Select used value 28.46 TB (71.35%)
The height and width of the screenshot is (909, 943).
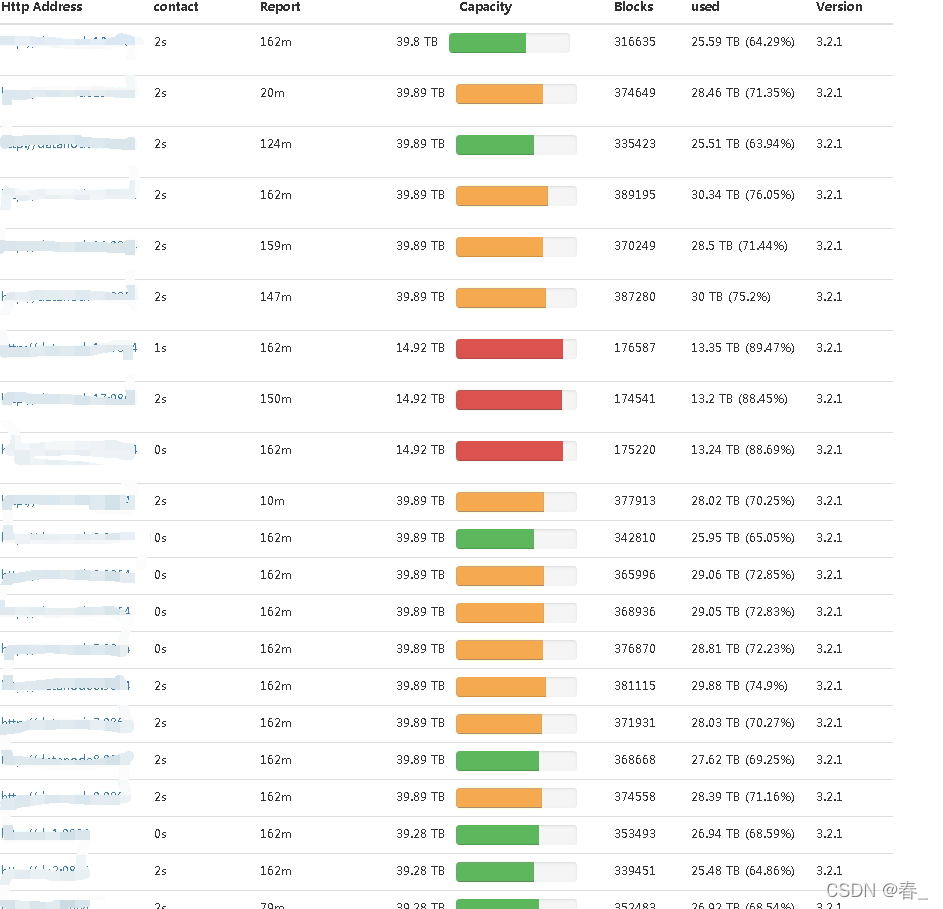[743, 93]
